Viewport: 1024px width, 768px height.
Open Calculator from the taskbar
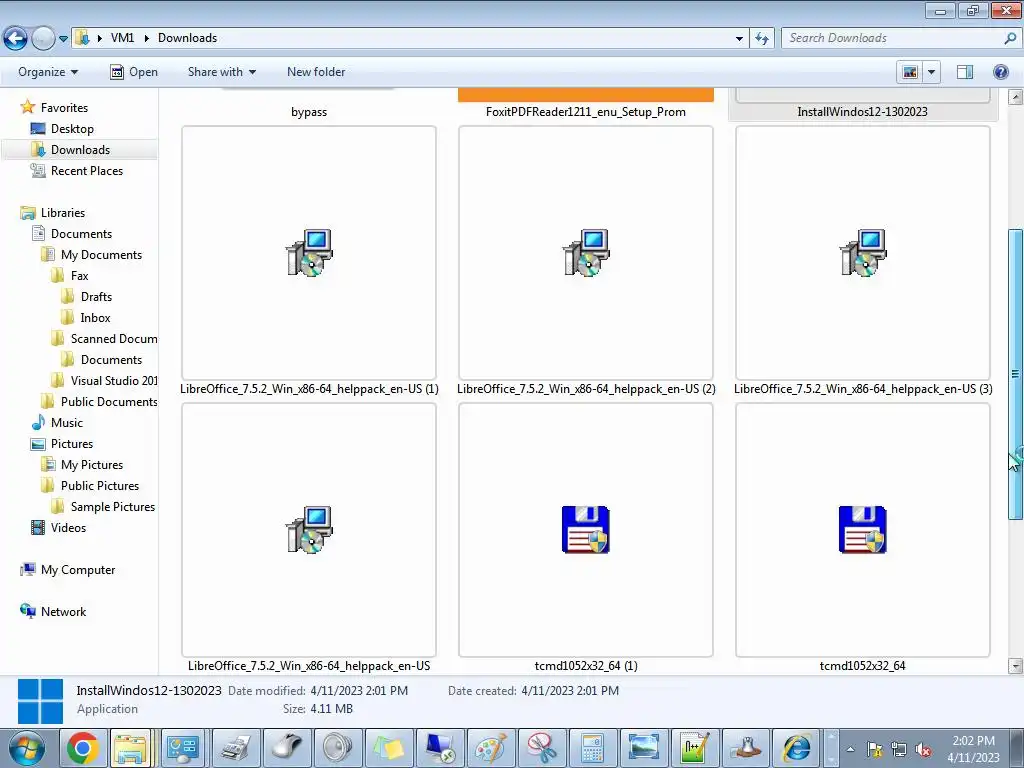click(592, 748)
